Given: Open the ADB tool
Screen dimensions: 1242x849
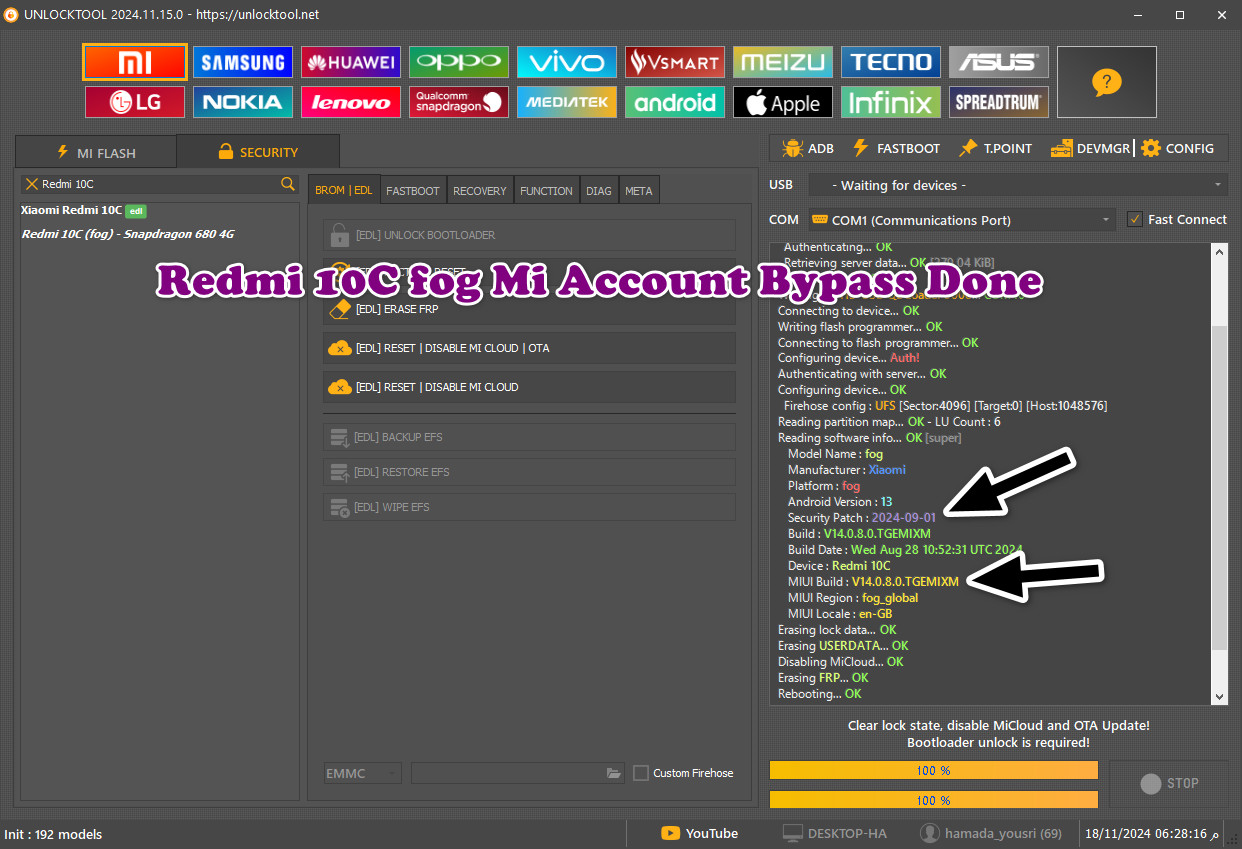Looking at the screenshot, I should pos(808,148).
